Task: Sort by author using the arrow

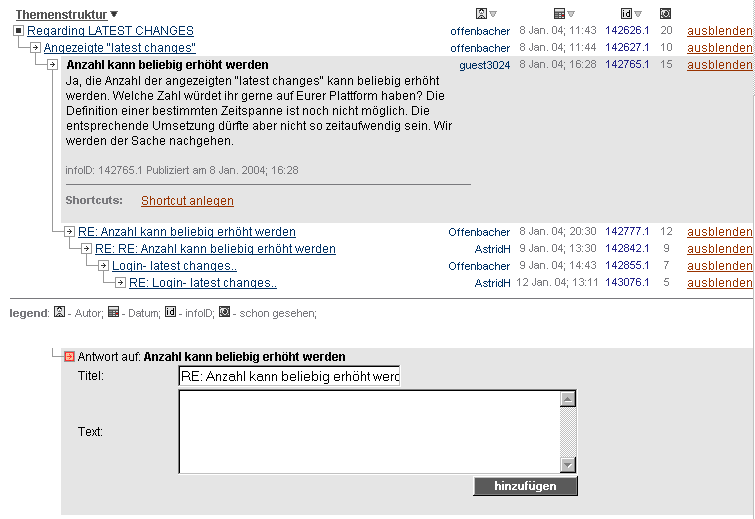Action: (x=493, y=14)
